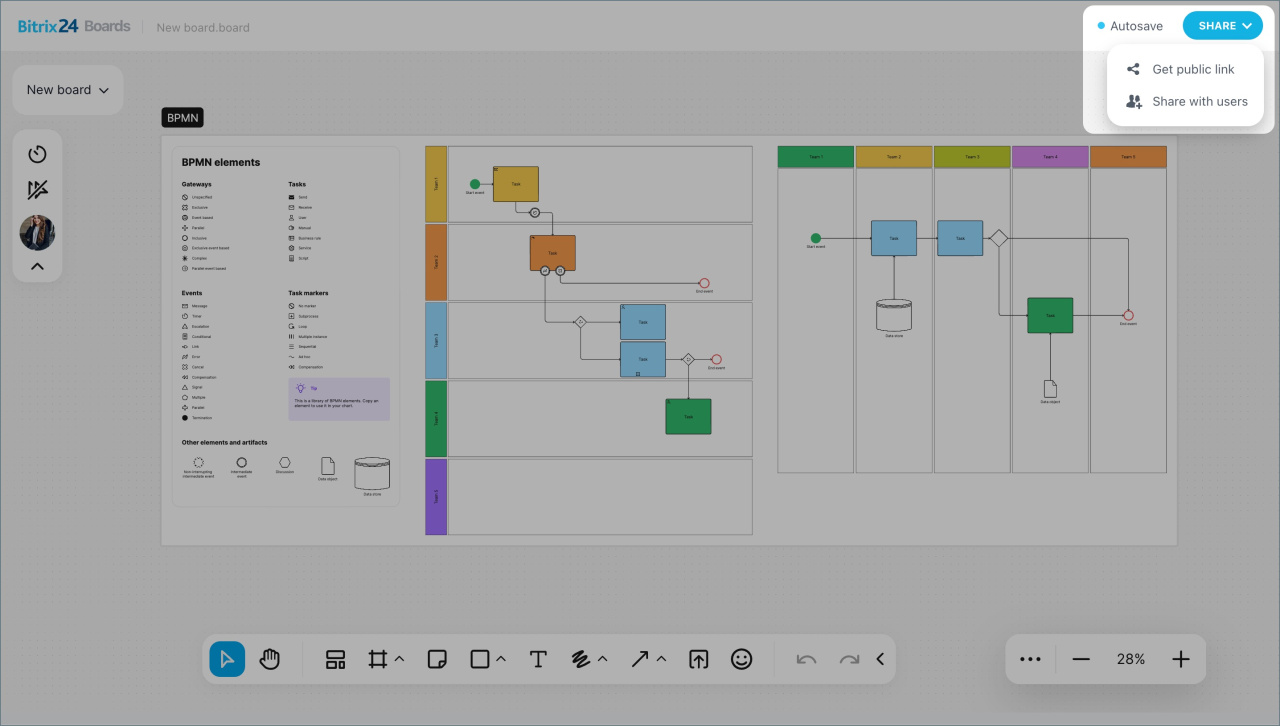The width and height of the screenshot is (1280, 726).
Task: Select the frame tool
Action: (x=377, y=659)
